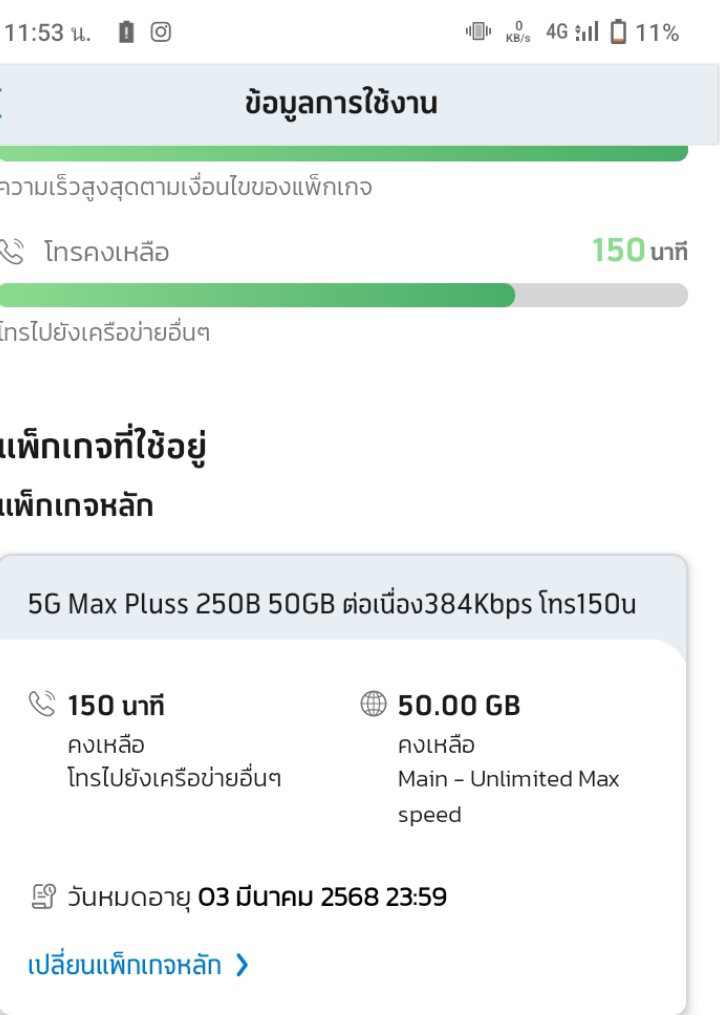Select the 5G Max Pluss package title
The height and width of the screenshot is (1015, 720).
[332, 604]
